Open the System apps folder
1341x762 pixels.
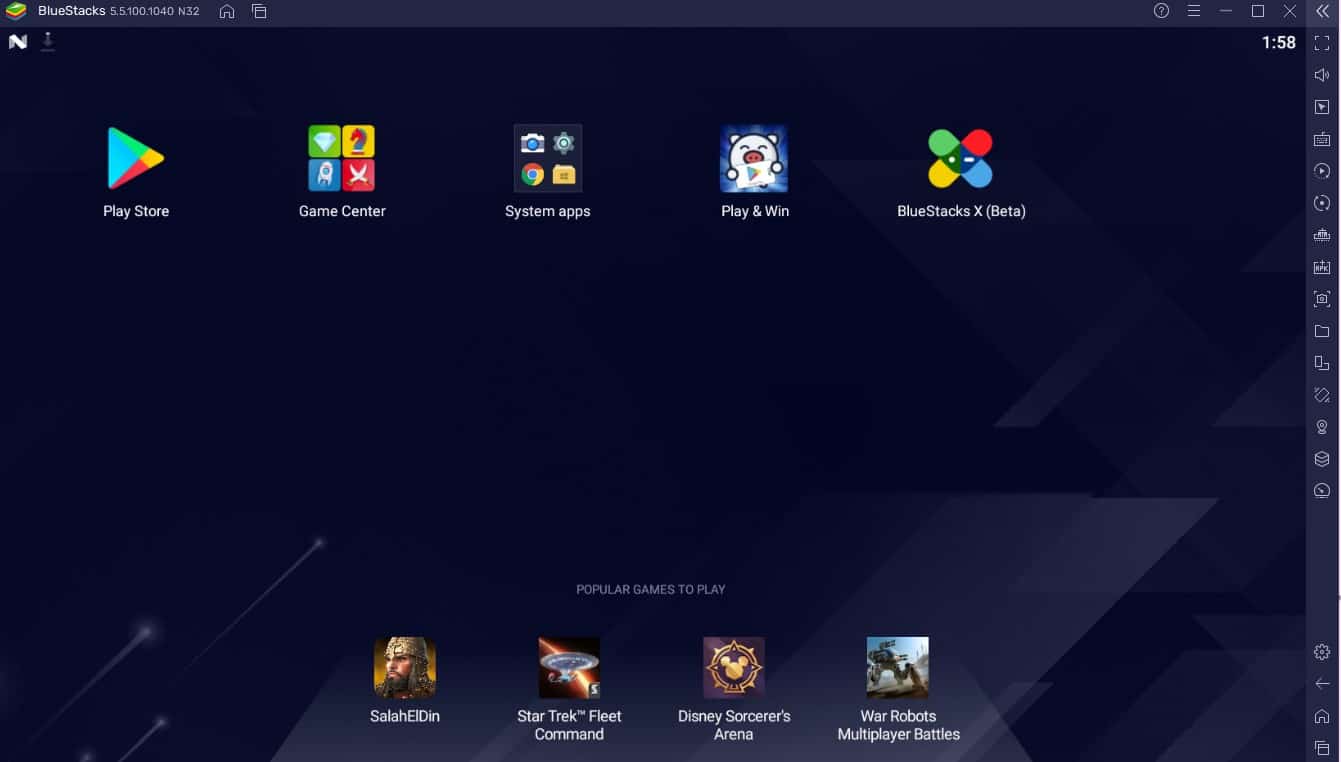547,158
